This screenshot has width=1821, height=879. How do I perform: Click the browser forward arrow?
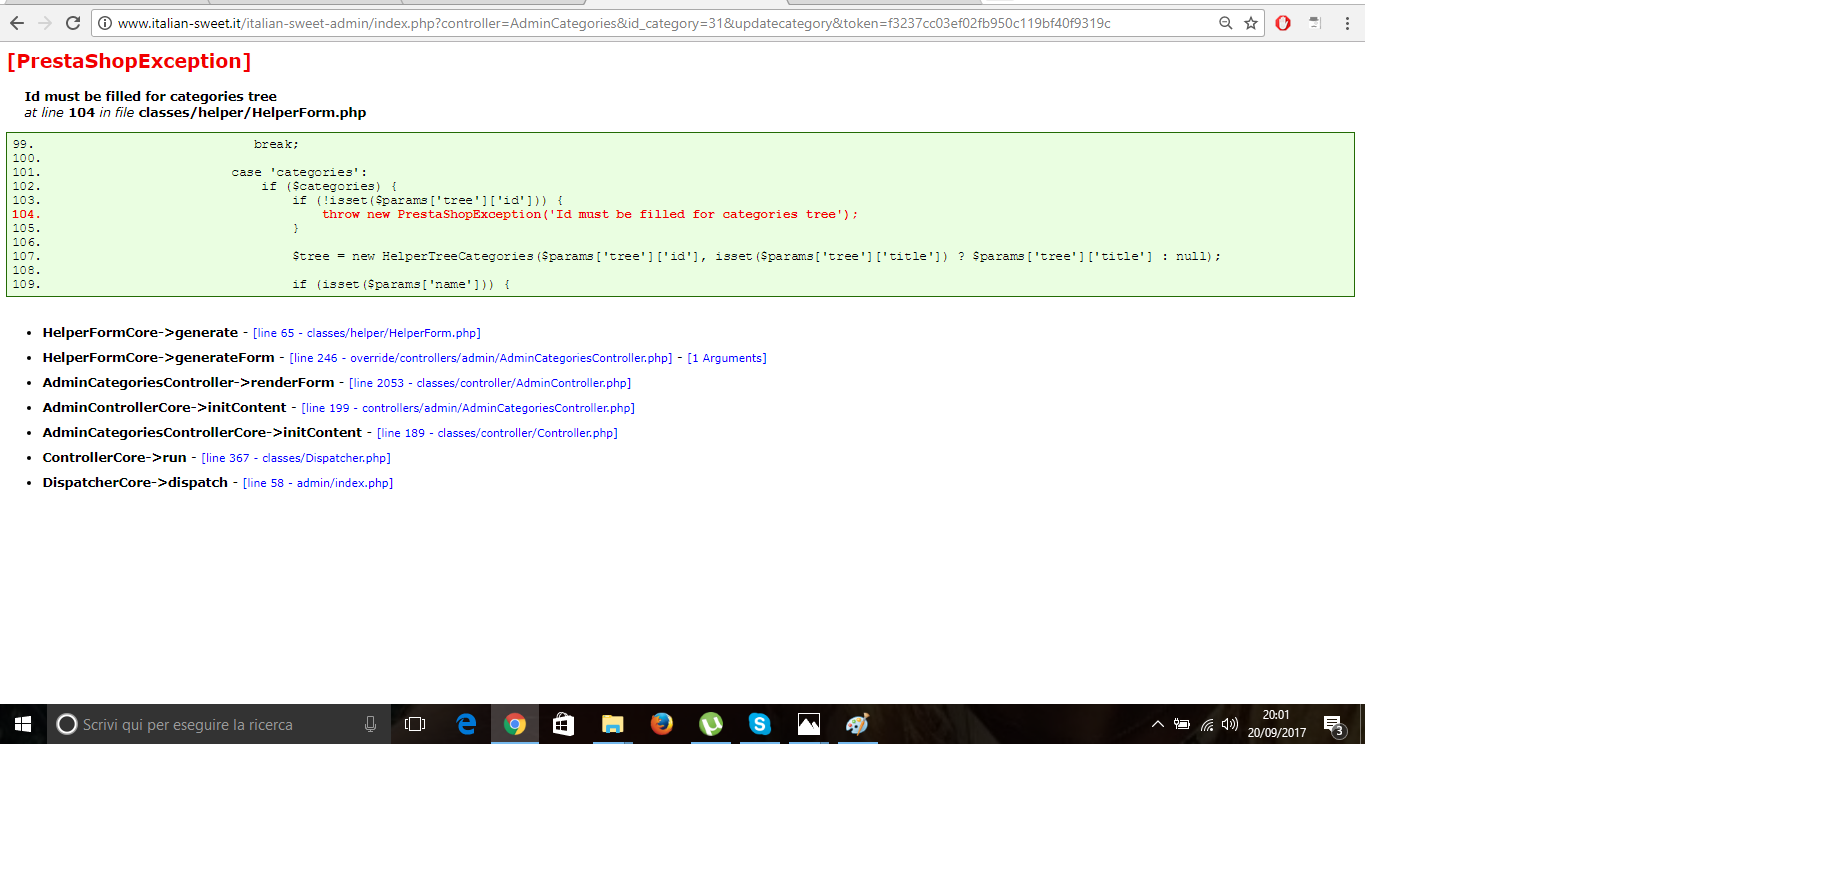click(x=45, y=23)
